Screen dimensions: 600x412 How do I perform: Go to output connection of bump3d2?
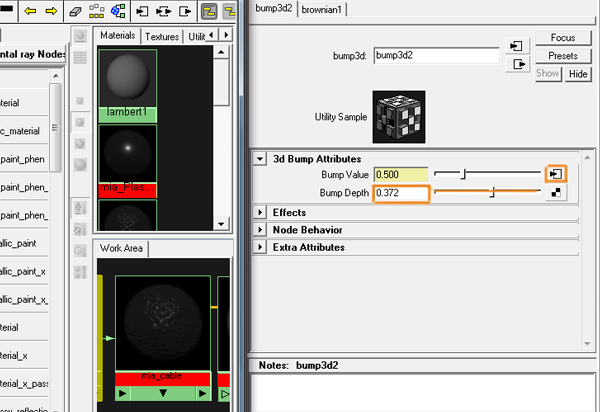coord(517,64)
